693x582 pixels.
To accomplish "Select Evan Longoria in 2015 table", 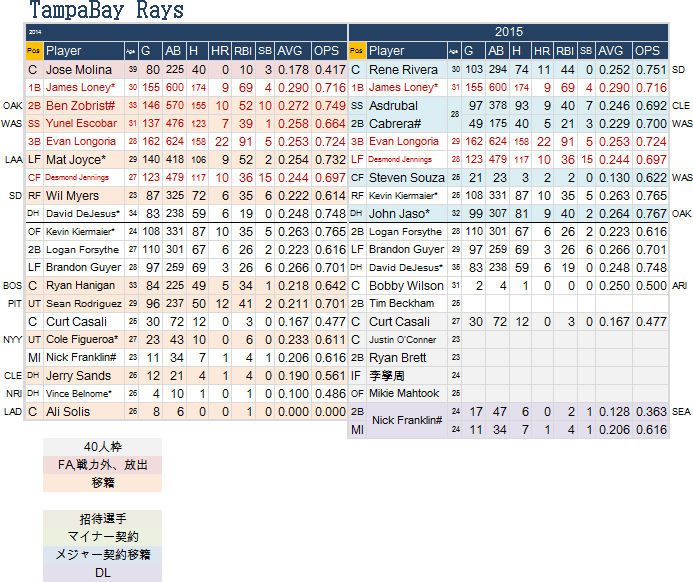I will 407,141.
